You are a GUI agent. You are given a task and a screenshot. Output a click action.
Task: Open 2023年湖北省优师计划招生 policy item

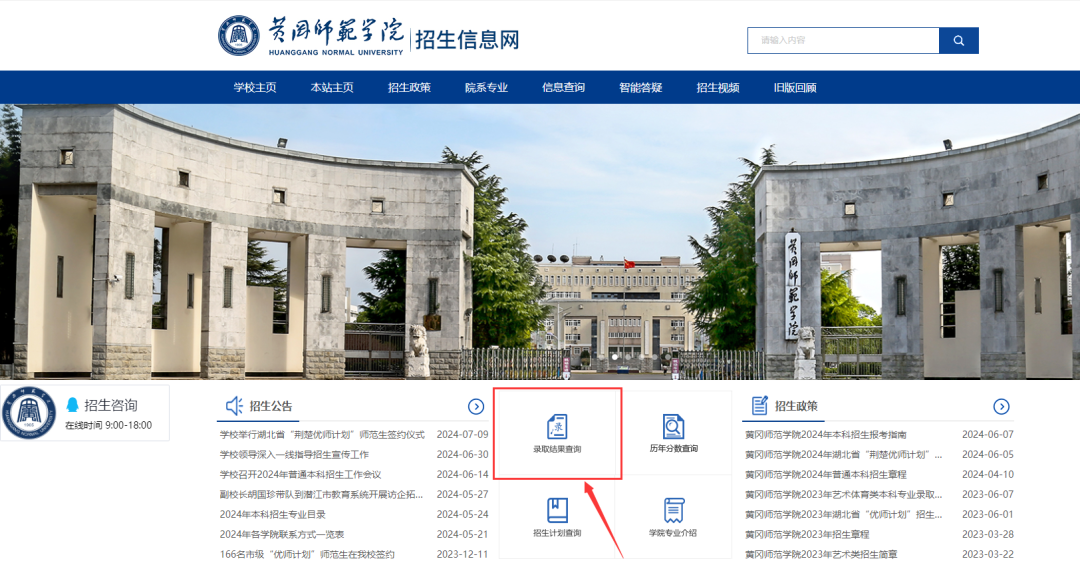click(844, 514)
